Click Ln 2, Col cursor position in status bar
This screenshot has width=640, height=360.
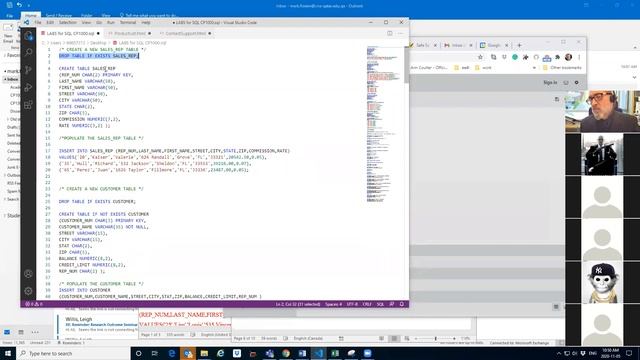pyautogui.click(x=298, y=304)
